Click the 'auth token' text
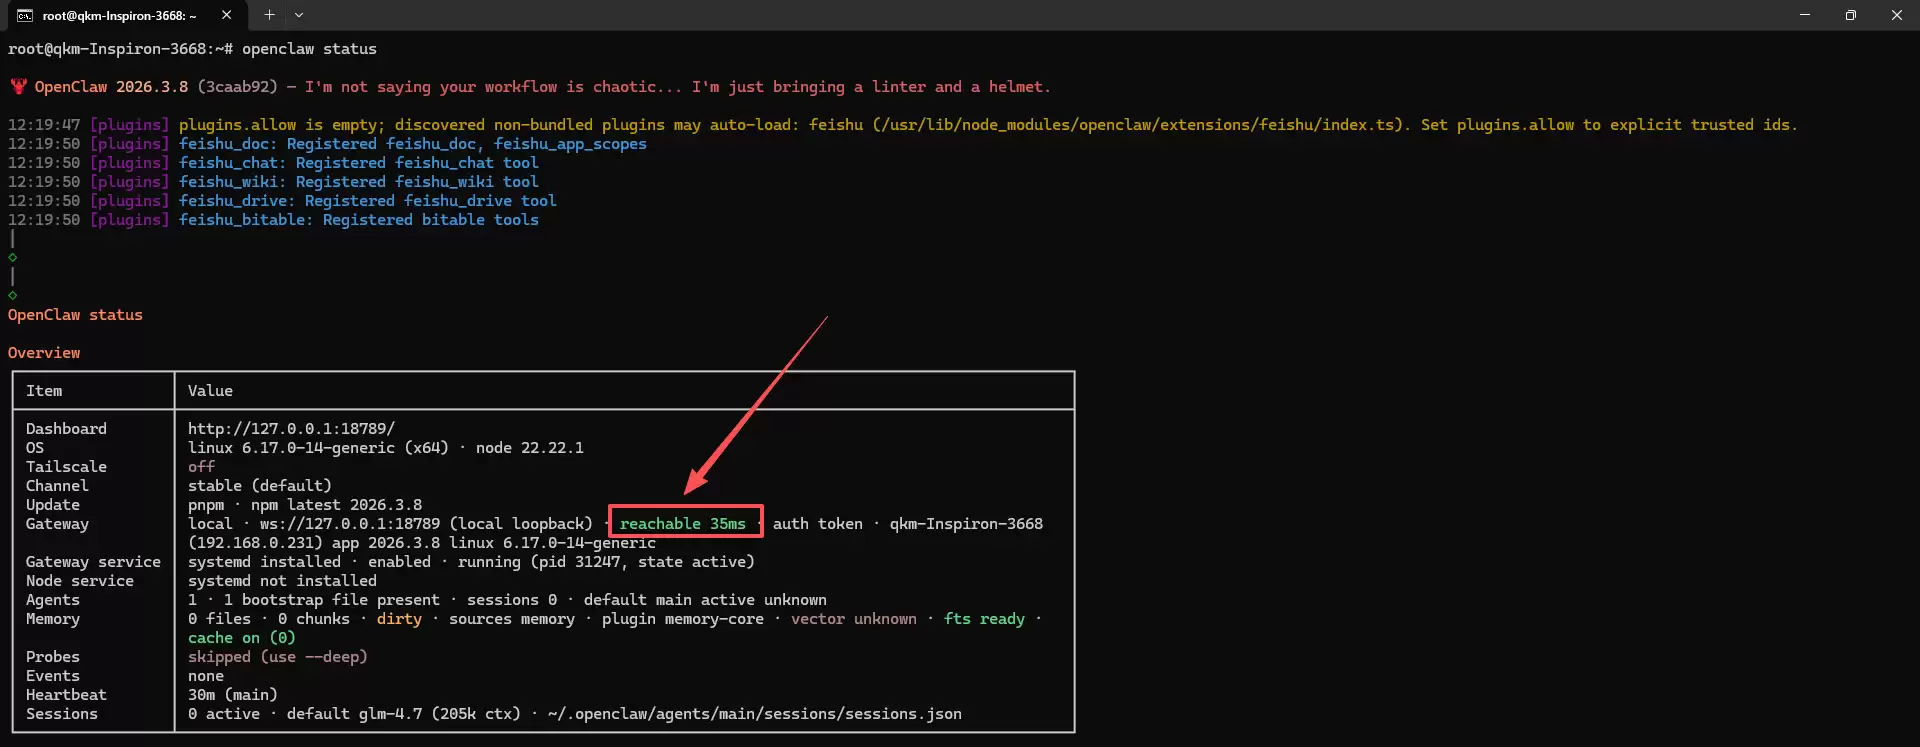This screenshot has width=1920, height=747. (x=818, y=524)
